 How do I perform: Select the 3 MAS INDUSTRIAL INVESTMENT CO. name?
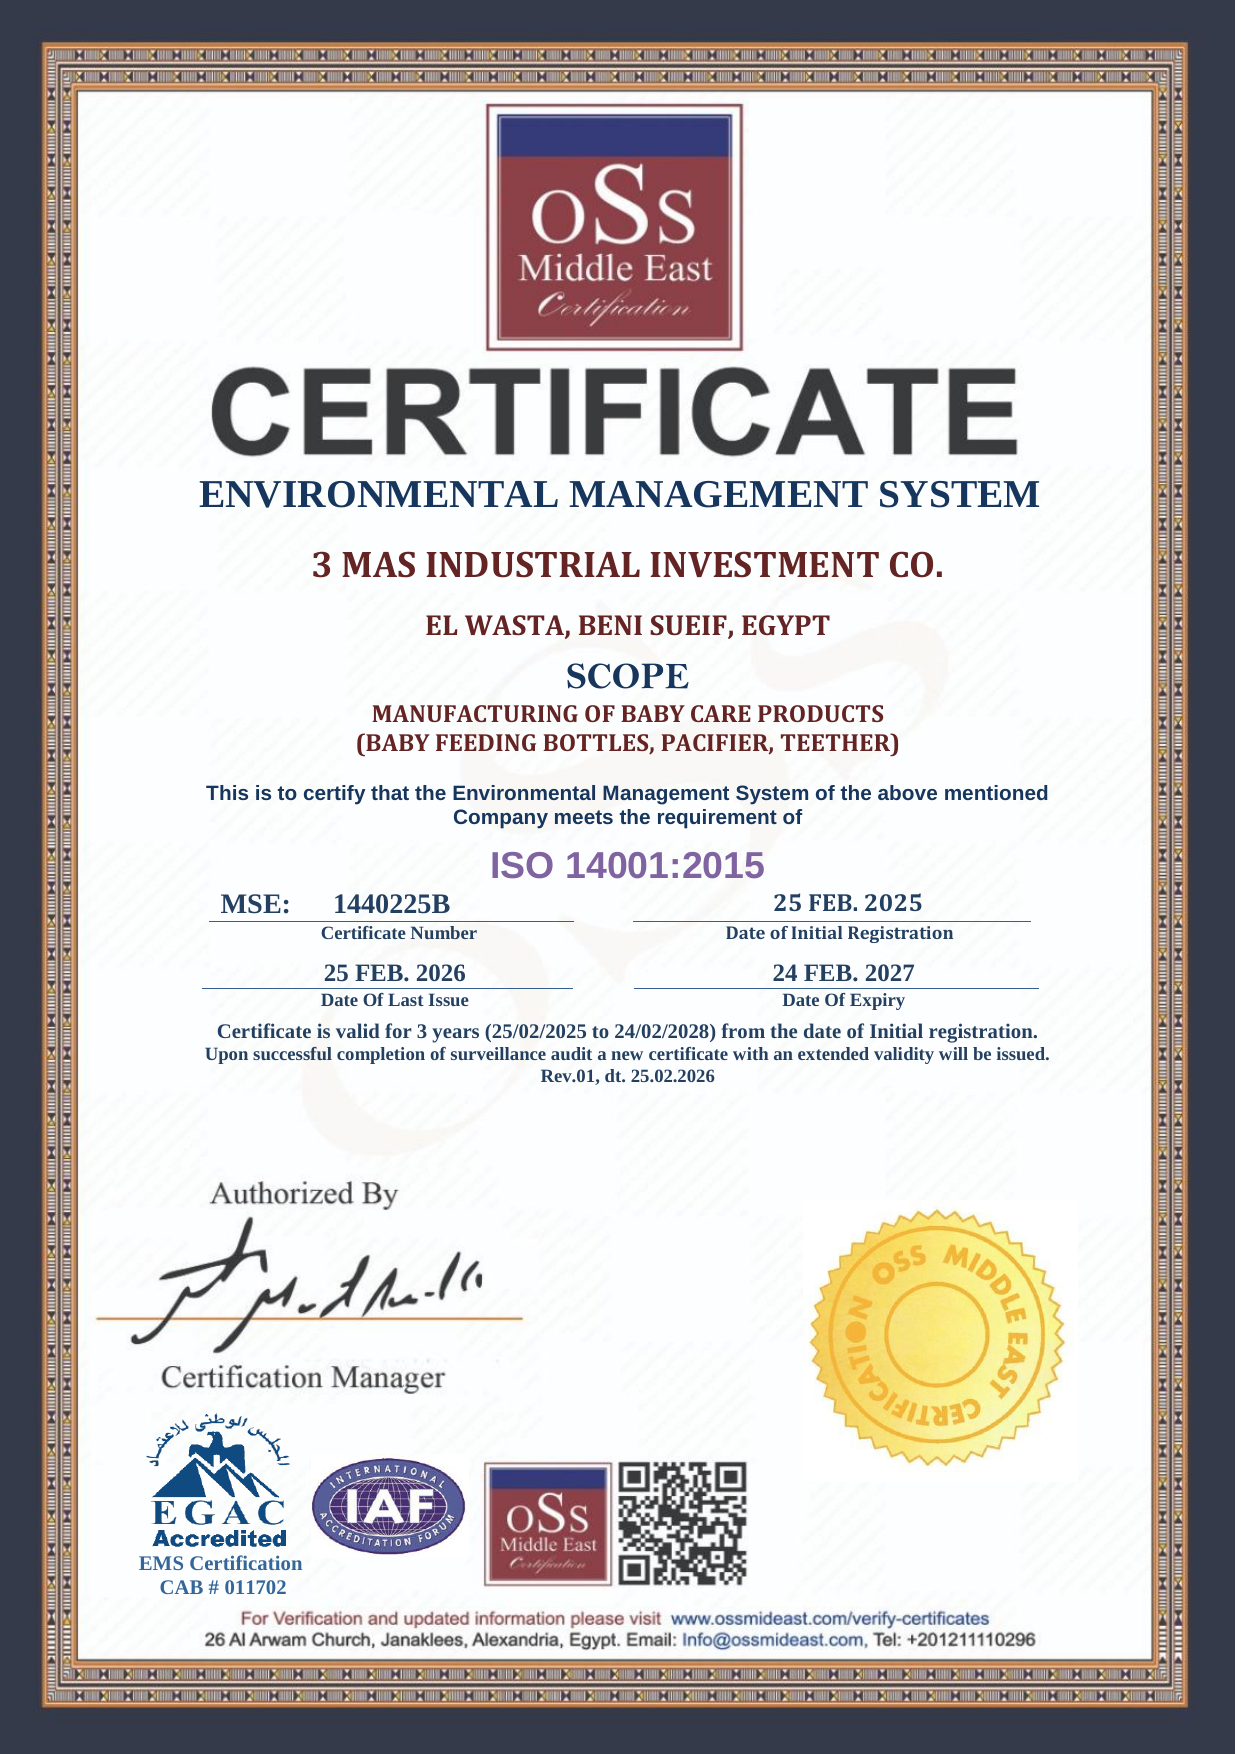pyautogui.click(x=628, y=565)
